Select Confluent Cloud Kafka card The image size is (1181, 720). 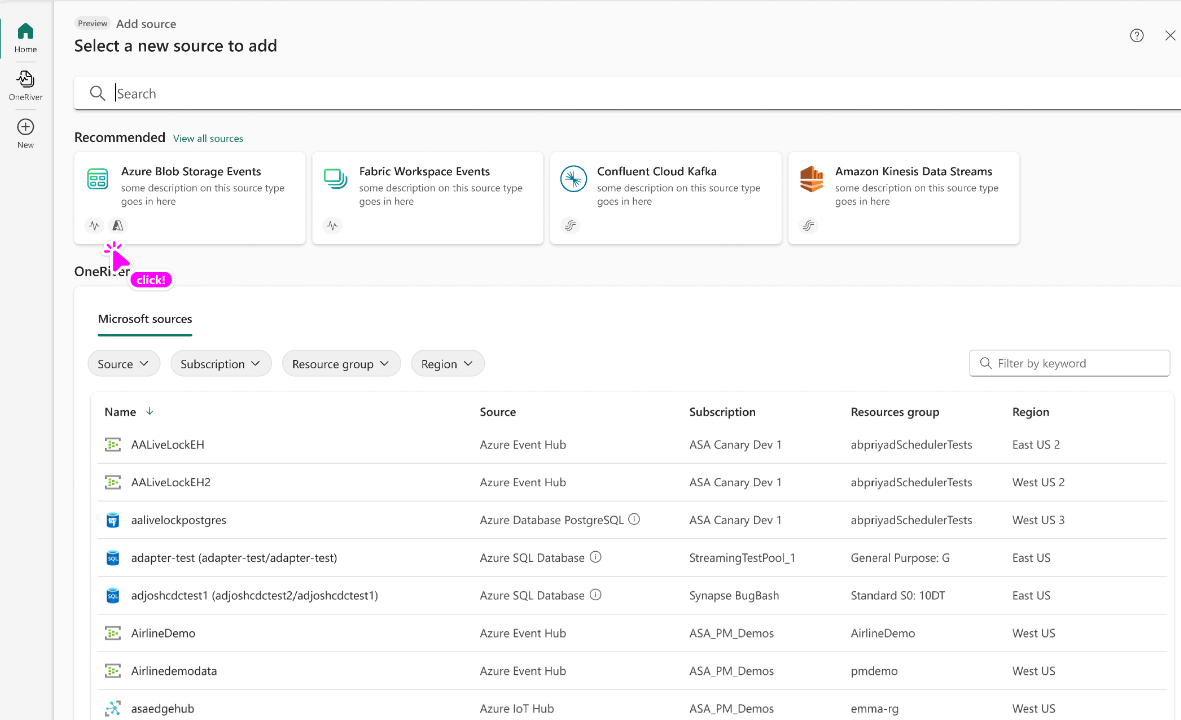(666, 198)
